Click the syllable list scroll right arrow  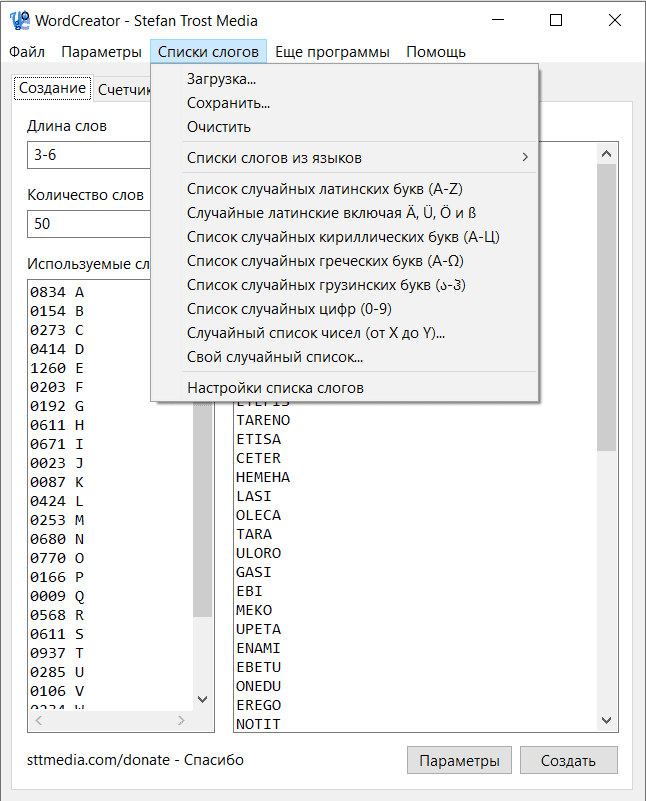pos(181,720)
